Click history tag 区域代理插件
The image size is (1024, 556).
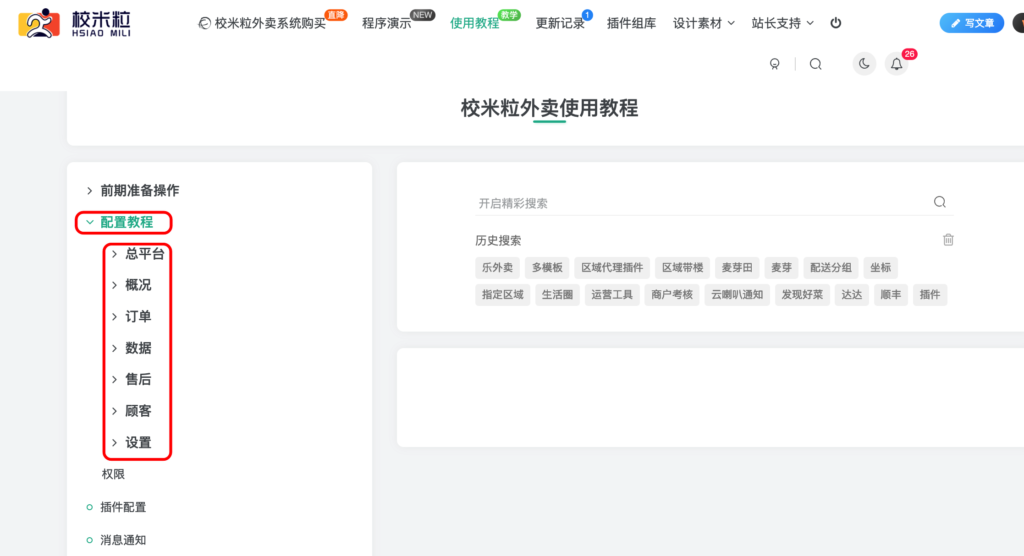[612, 267]
